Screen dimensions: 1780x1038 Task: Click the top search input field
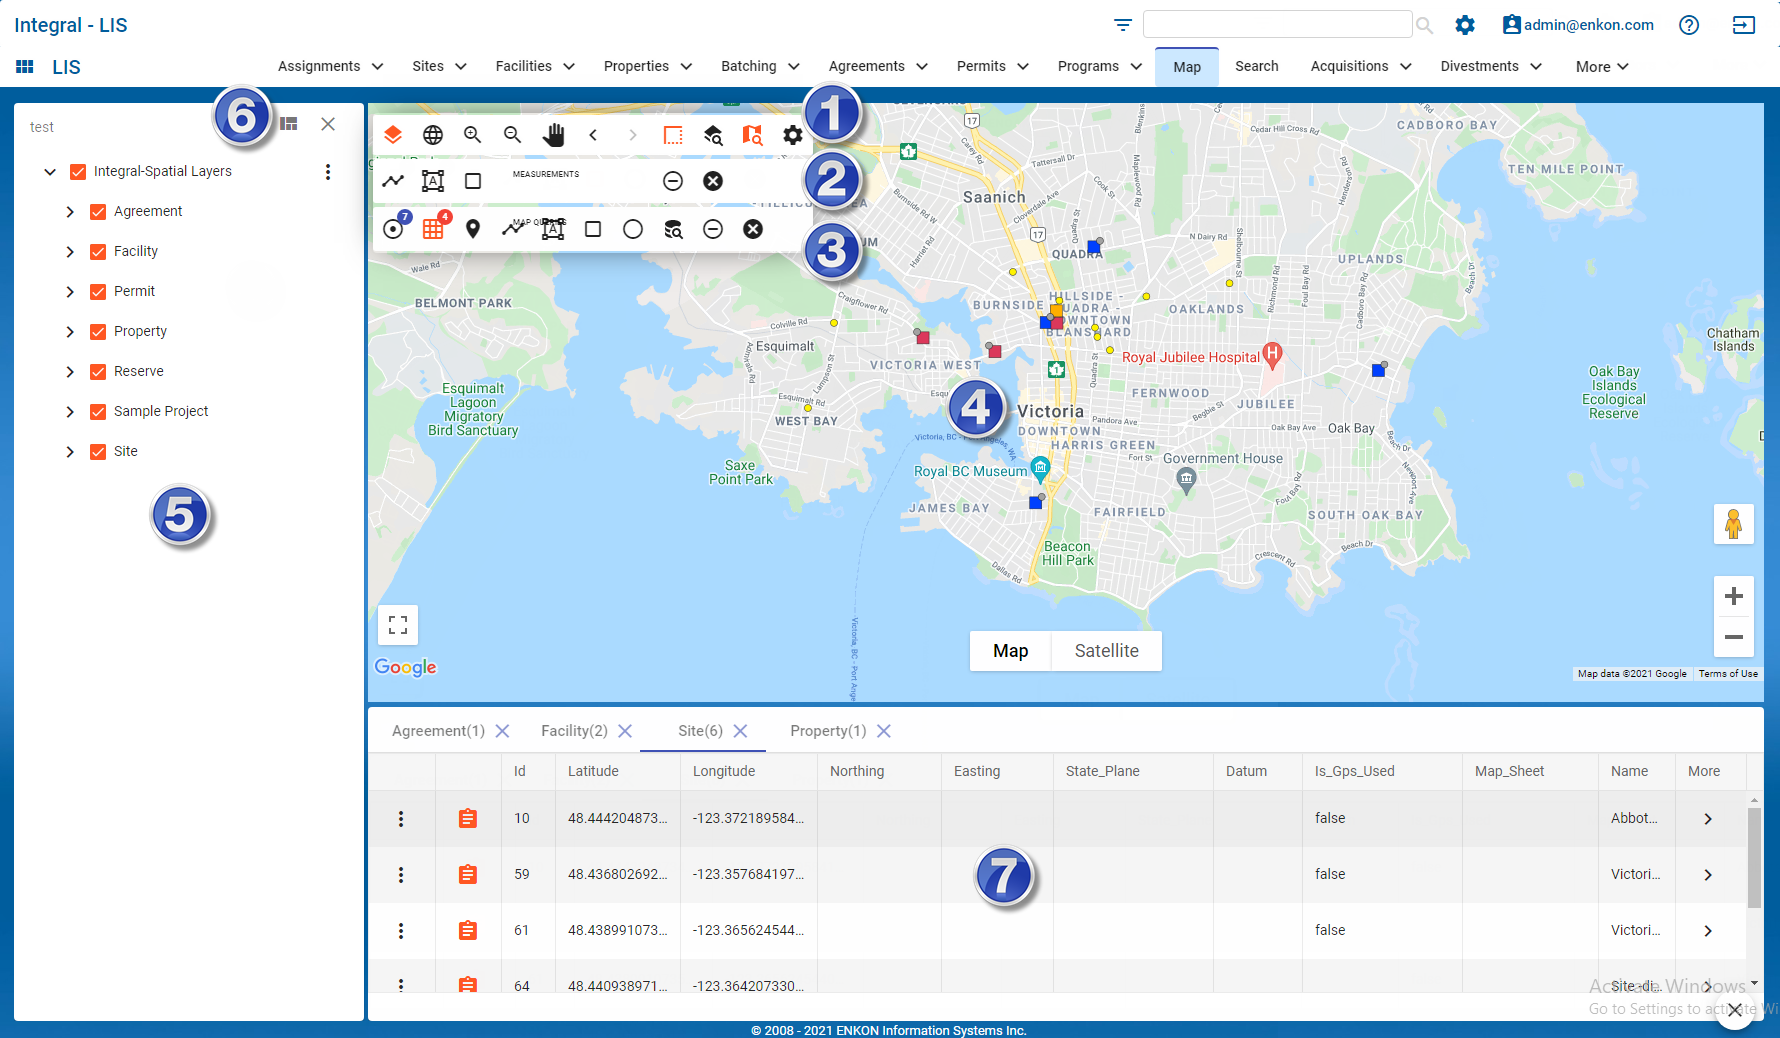[1276, 25]
